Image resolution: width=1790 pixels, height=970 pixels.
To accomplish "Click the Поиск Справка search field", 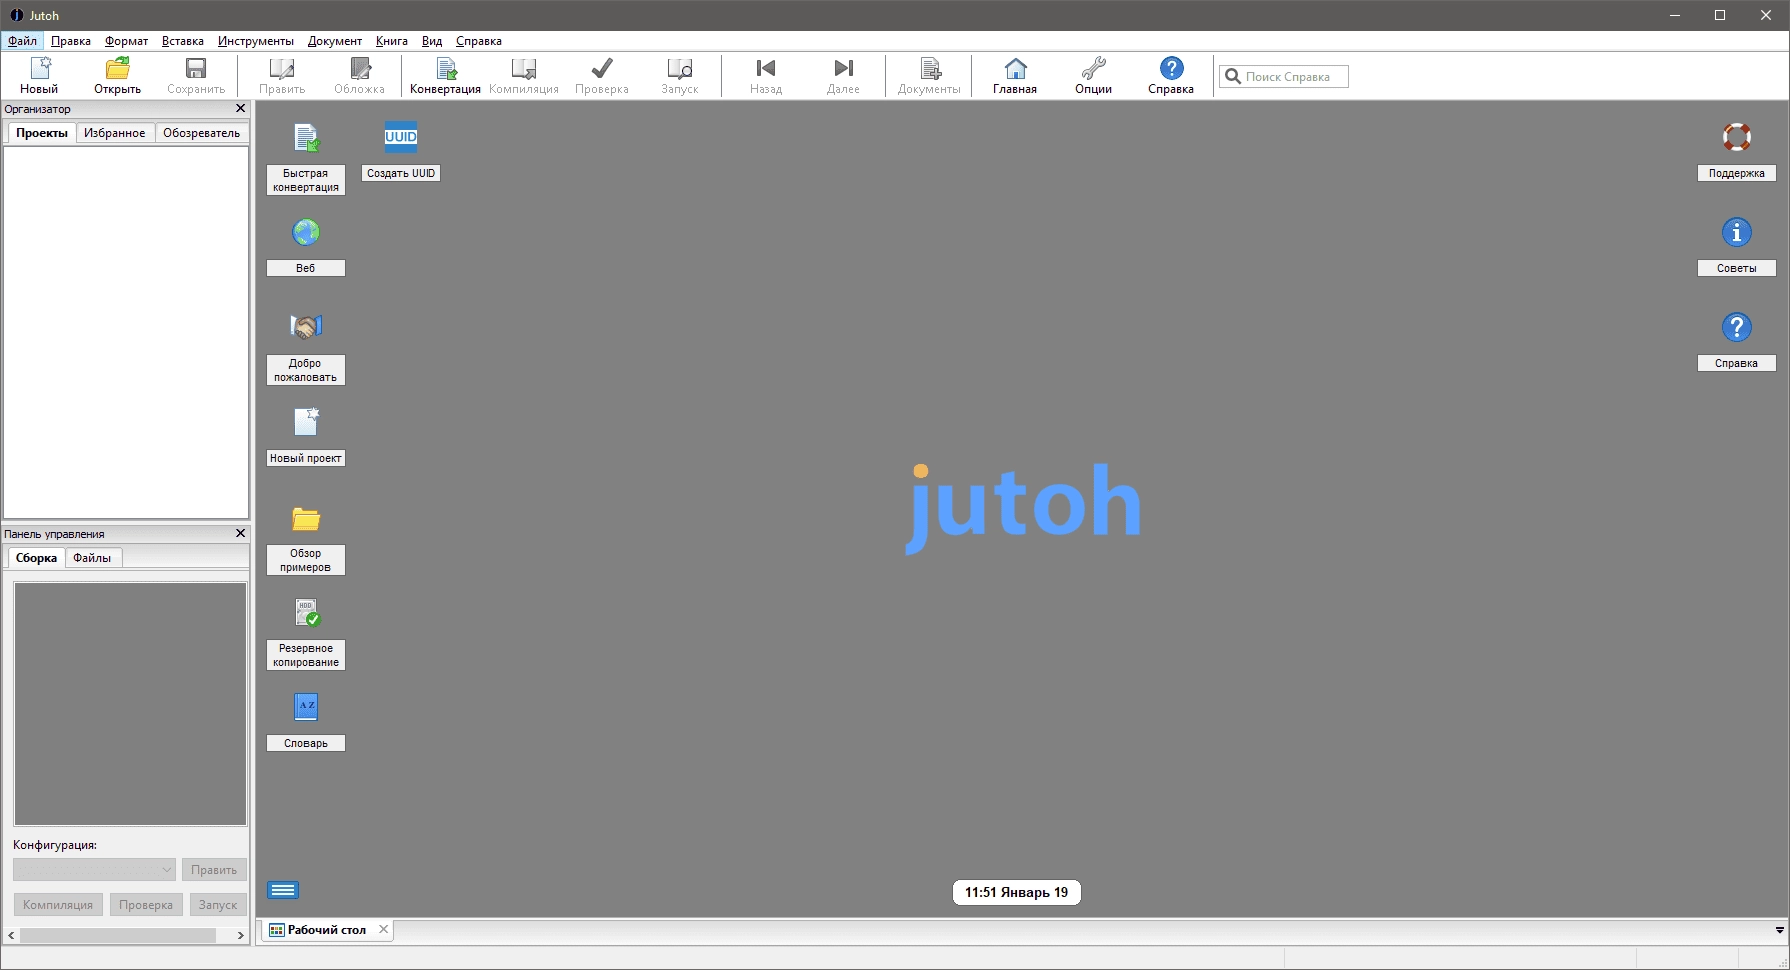I will 1284,76.
